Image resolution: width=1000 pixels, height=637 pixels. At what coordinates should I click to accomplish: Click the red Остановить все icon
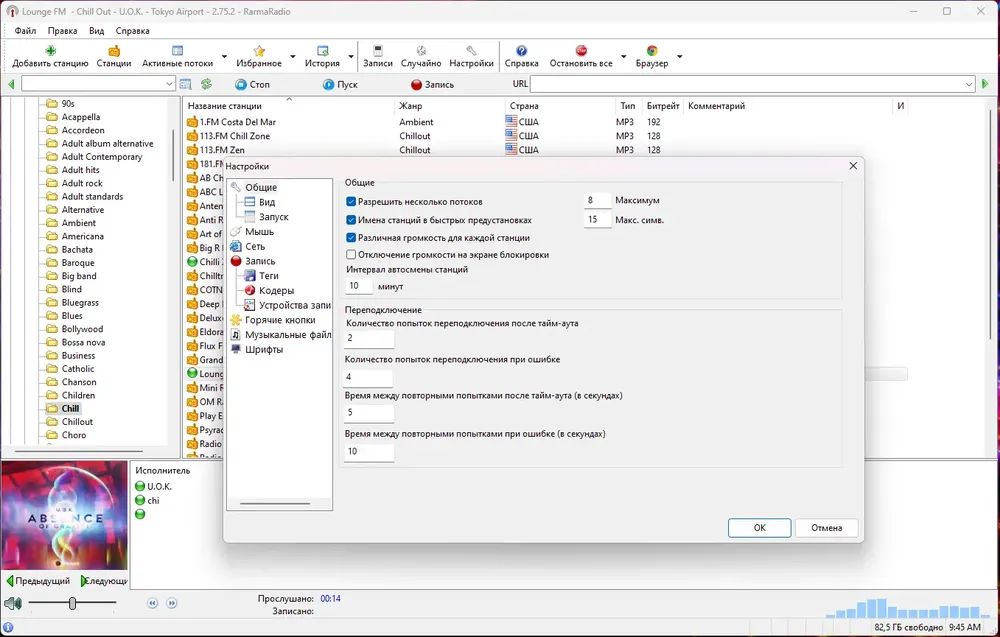[x=581, y=51]
